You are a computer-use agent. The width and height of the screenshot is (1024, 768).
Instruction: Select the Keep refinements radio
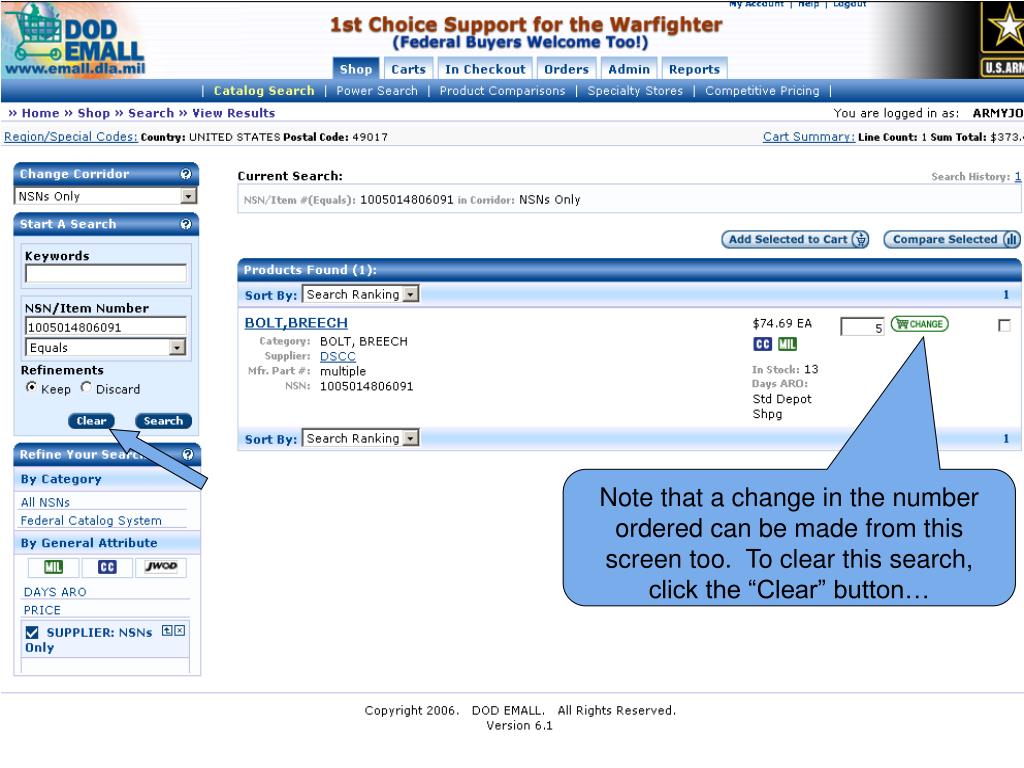pos(31,387)
